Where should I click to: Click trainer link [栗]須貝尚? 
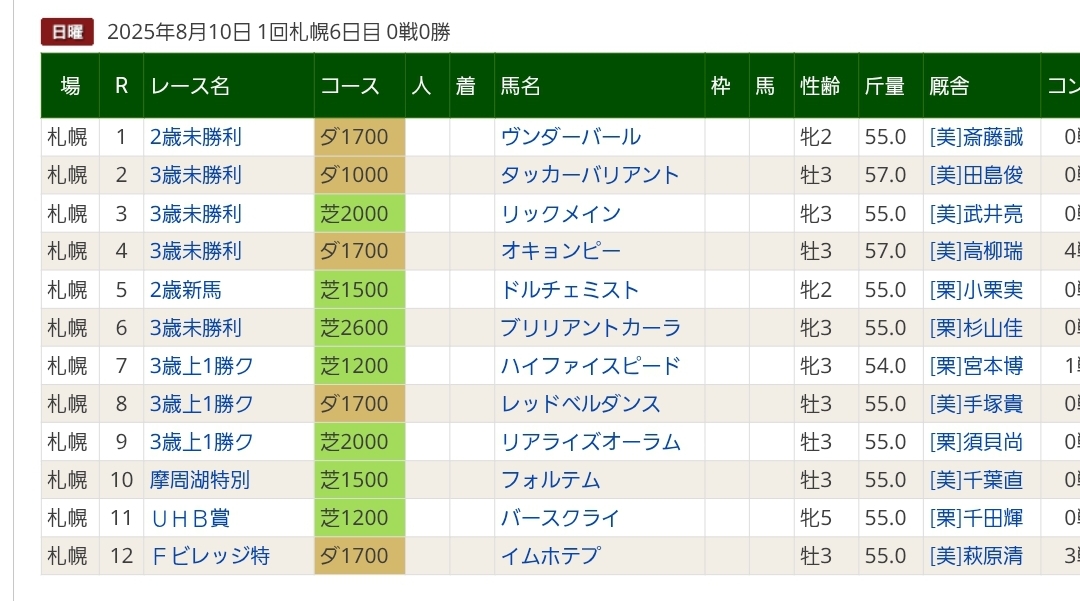976,442
